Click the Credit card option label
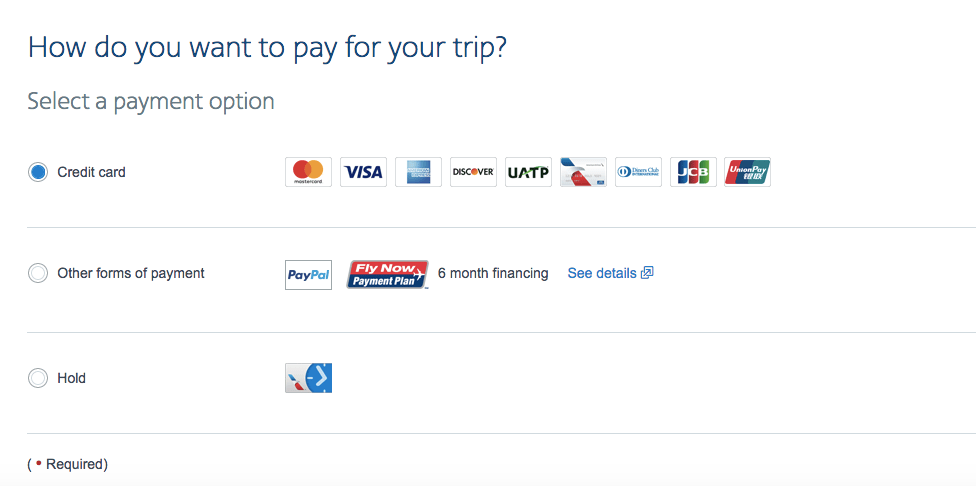The width and height of the screenshot is (976, 486). pos(91,172)
